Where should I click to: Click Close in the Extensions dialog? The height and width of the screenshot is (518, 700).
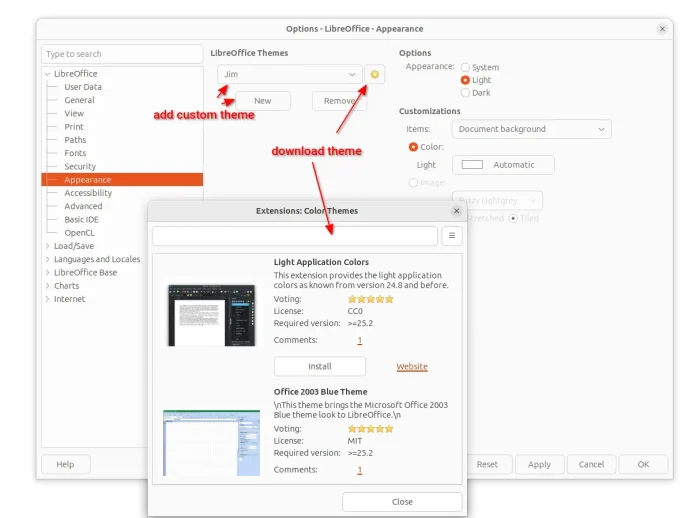tap(402, 502)
